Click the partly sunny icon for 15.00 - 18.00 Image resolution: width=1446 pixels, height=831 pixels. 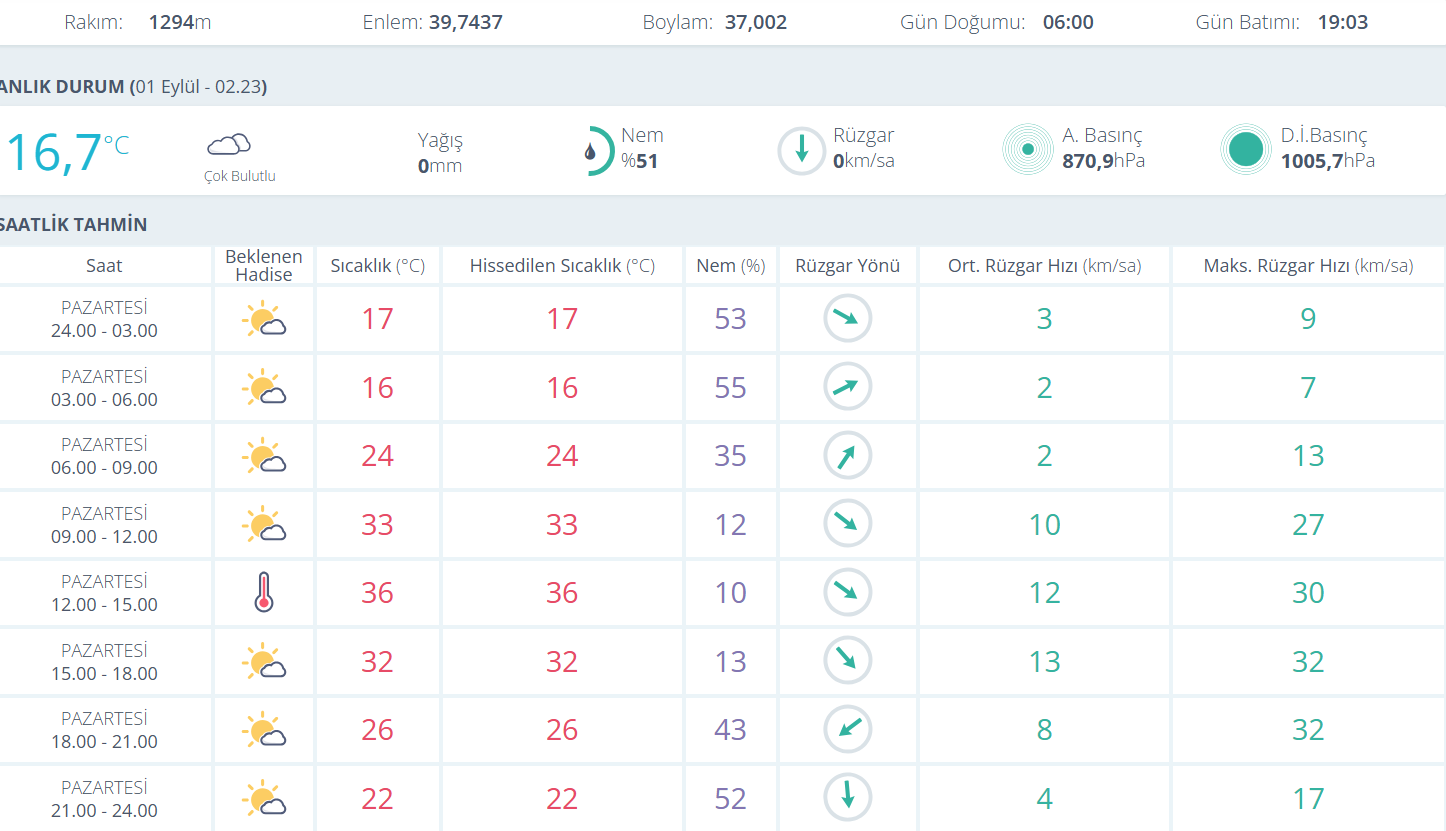tap(264, 662)
